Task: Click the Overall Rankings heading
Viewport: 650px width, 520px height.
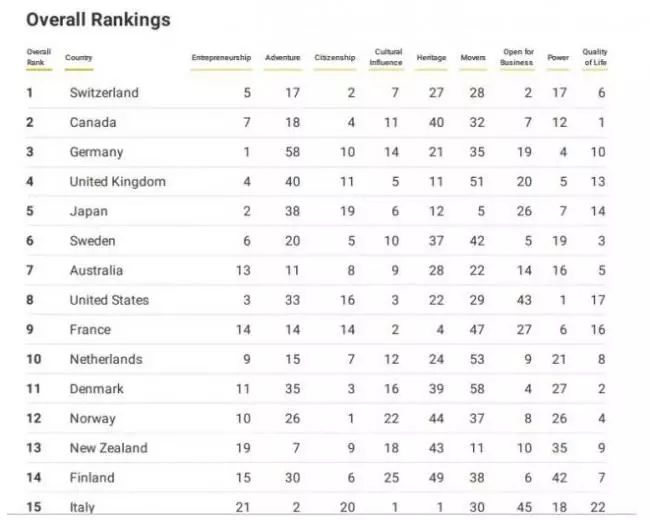Action: (98, 20)
